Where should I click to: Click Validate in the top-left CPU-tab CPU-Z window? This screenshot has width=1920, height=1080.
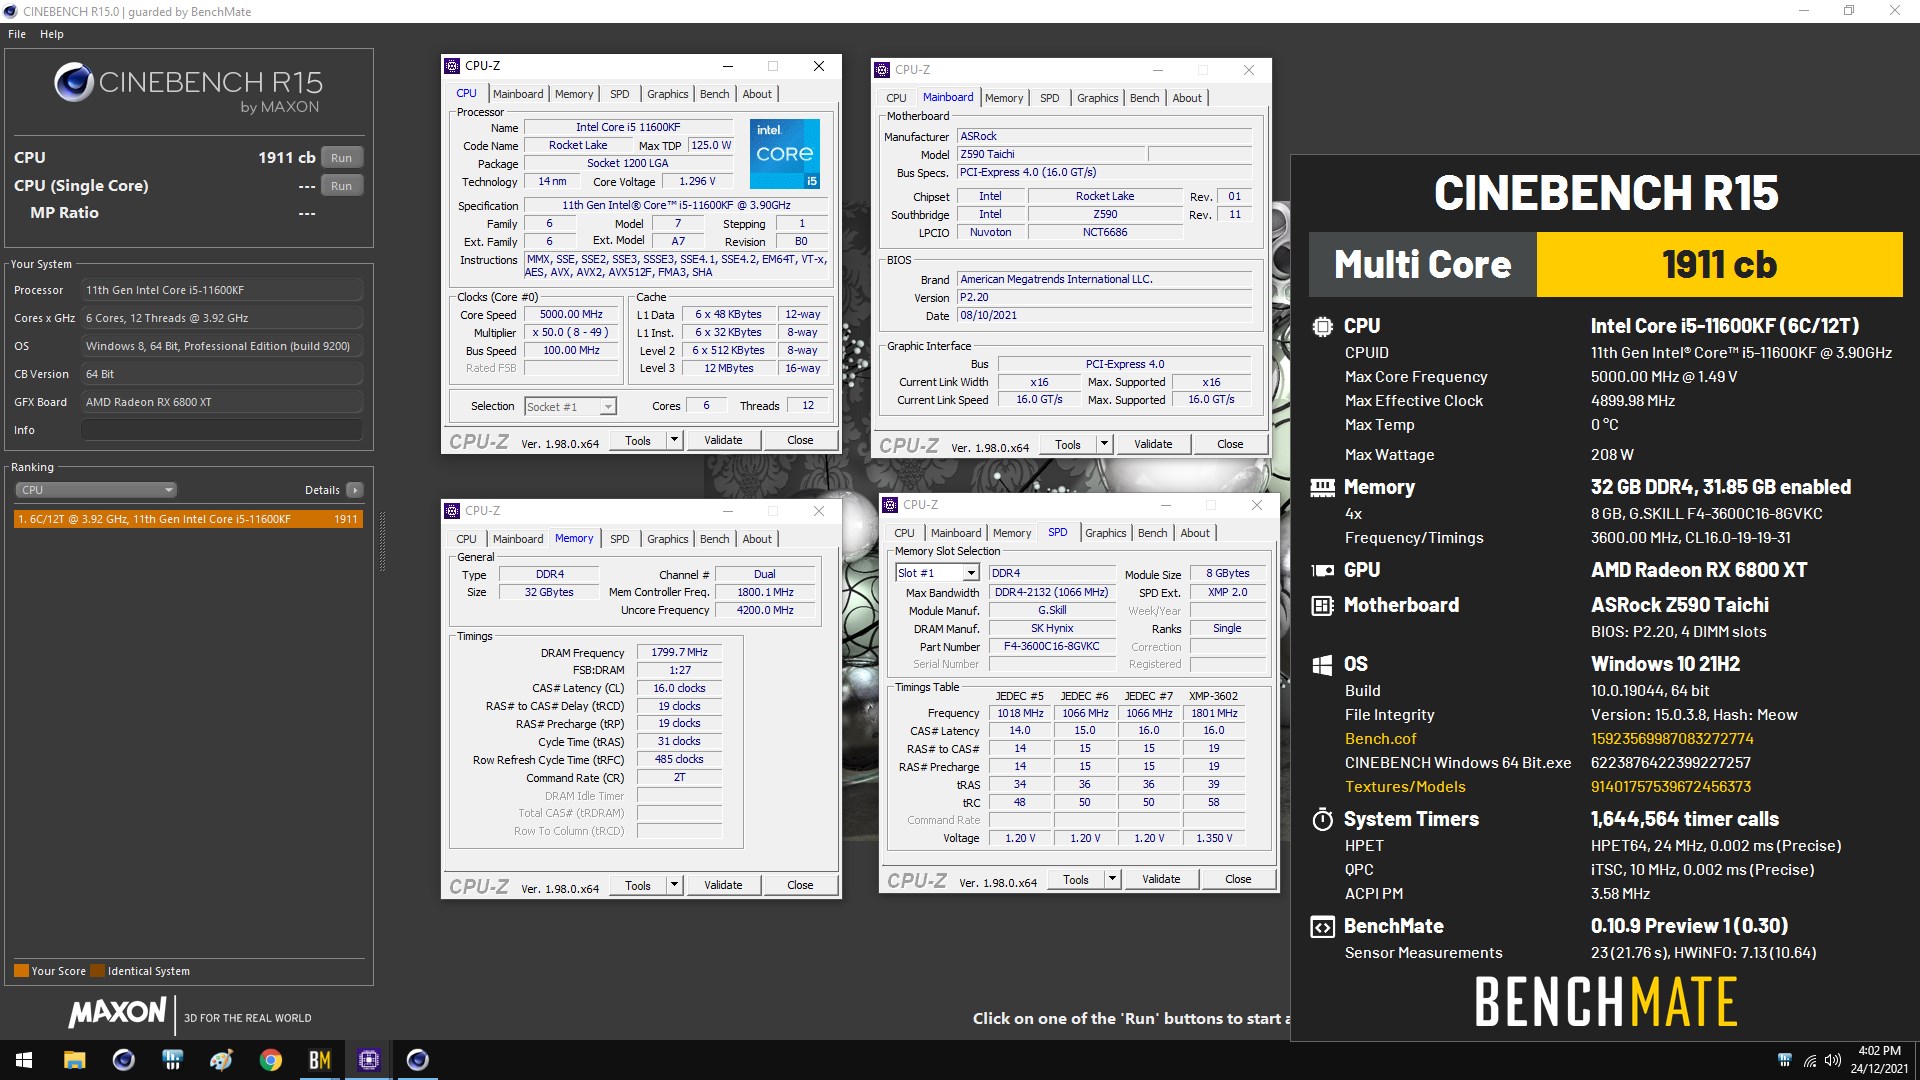click(723, 440)
